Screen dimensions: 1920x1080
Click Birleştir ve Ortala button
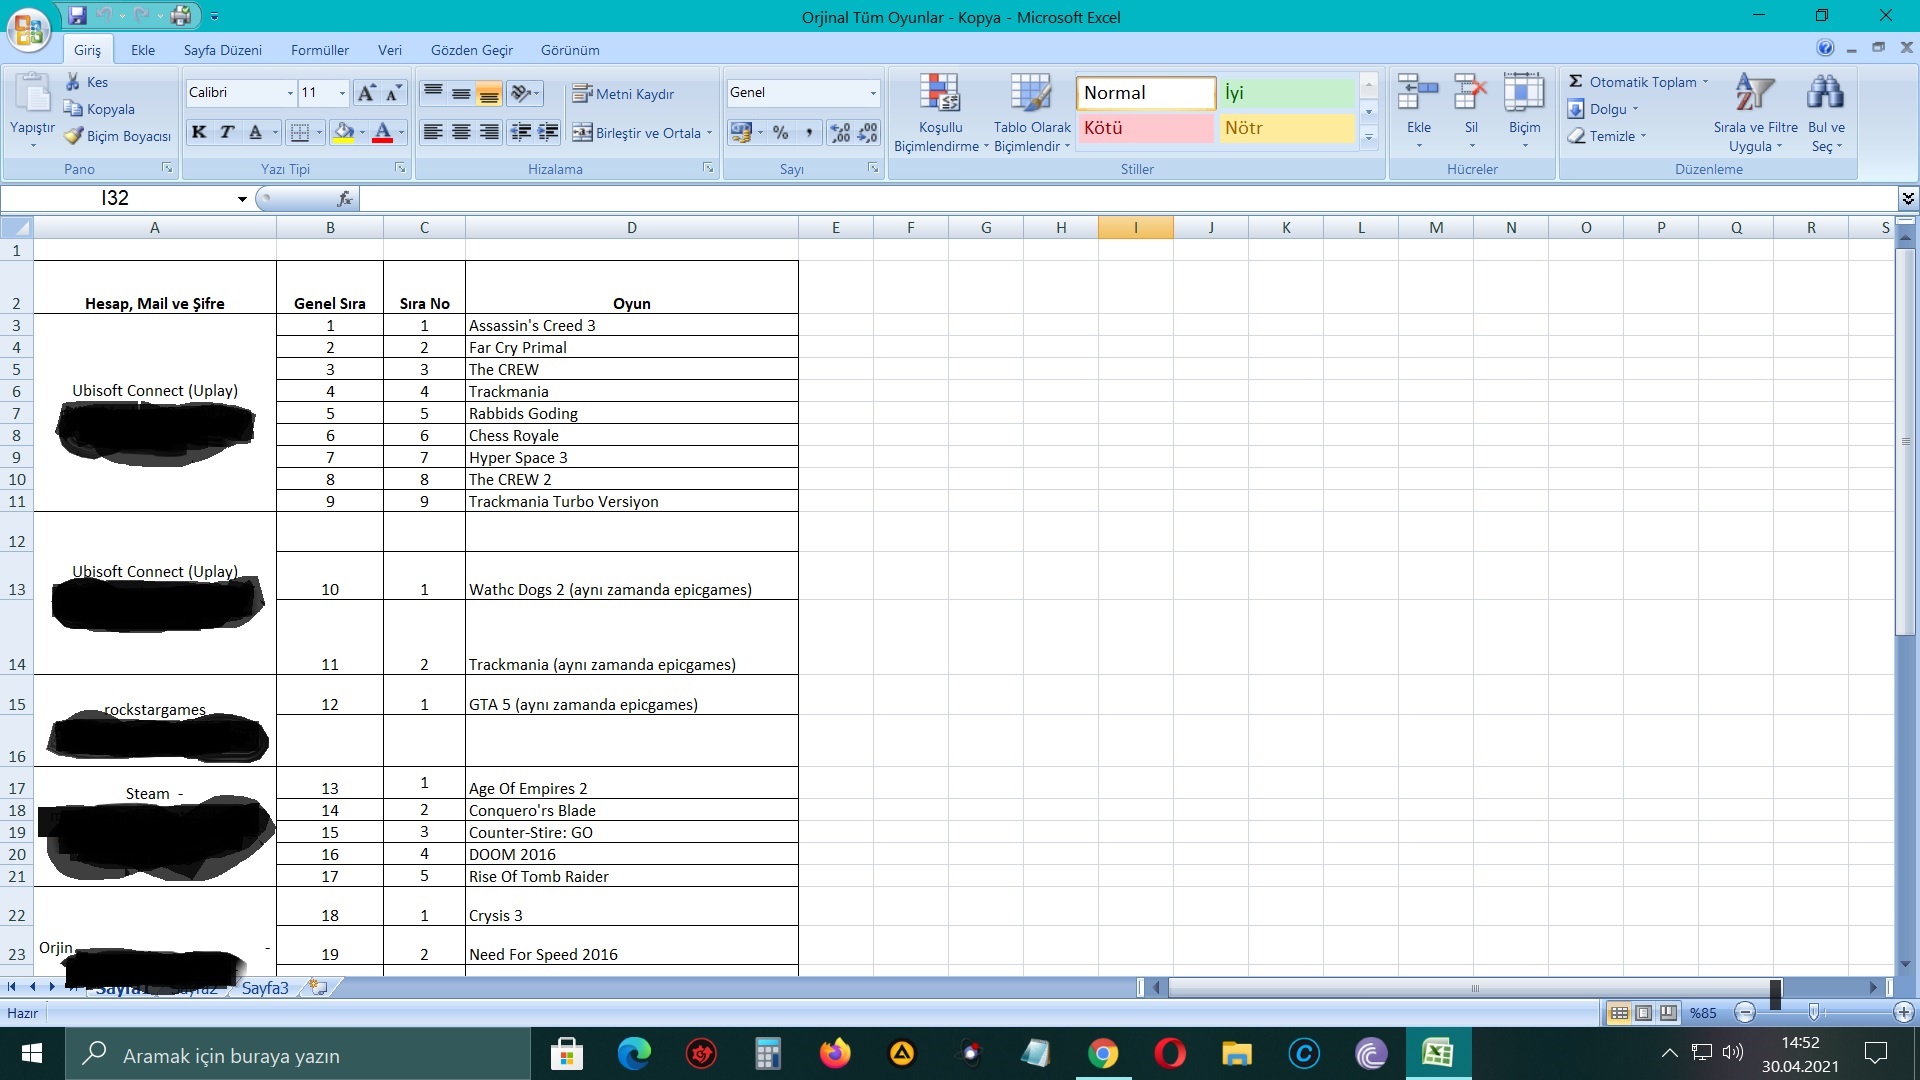(x=642, y=133)
